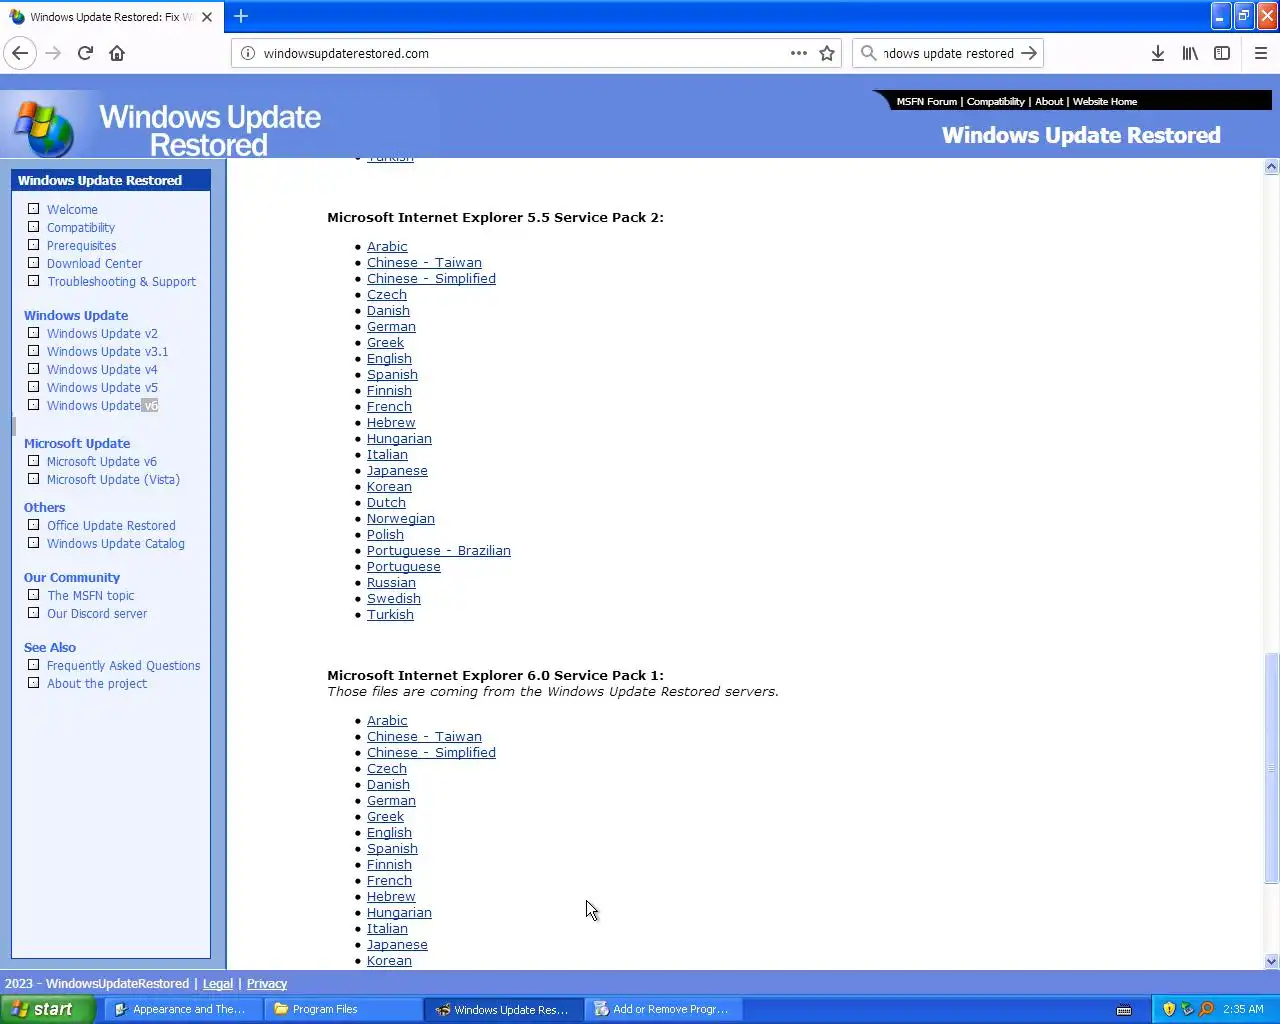Click the magnifier tray icon

pos(1206,1009)
